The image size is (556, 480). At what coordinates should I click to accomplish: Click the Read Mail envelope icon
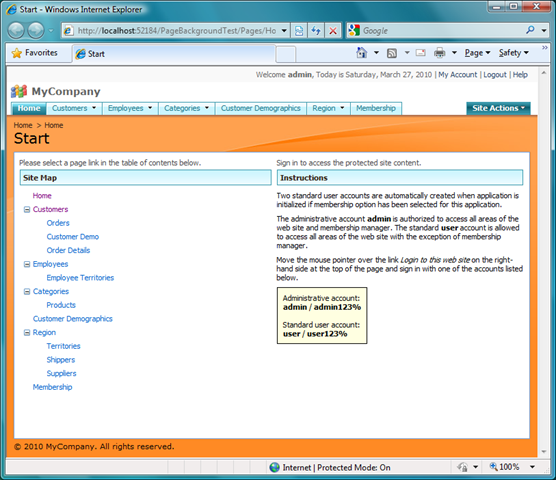click(x=421, y=53)
